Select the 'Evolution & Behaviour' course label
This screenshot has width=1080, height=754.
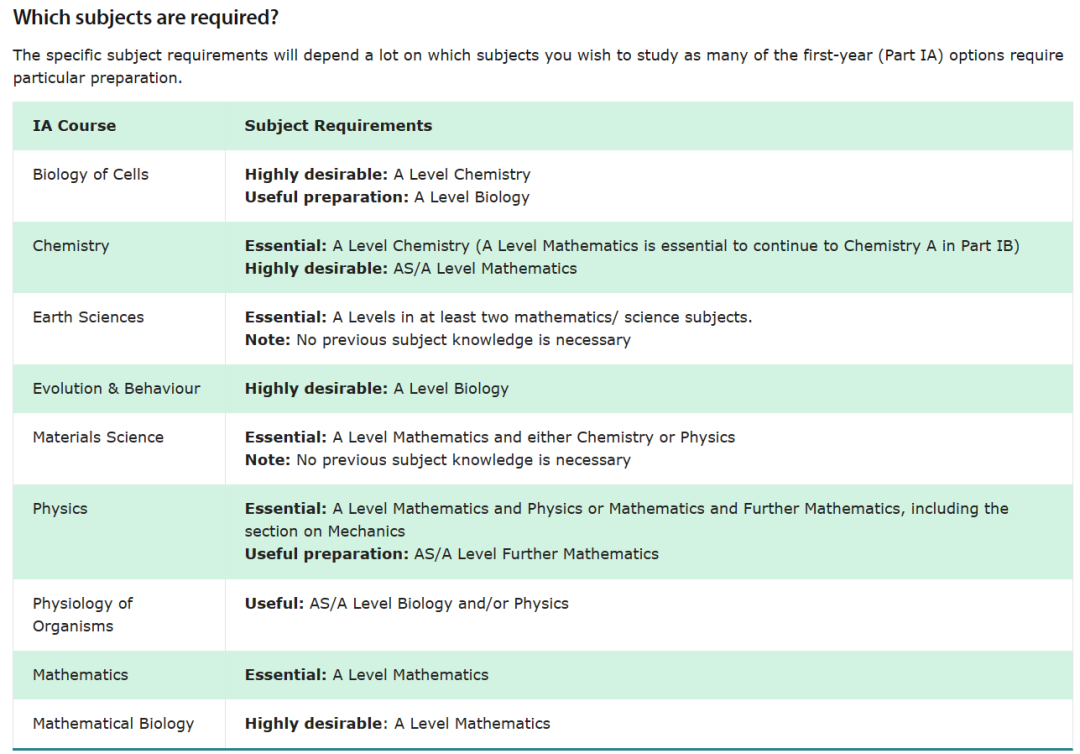coord(116,389)
